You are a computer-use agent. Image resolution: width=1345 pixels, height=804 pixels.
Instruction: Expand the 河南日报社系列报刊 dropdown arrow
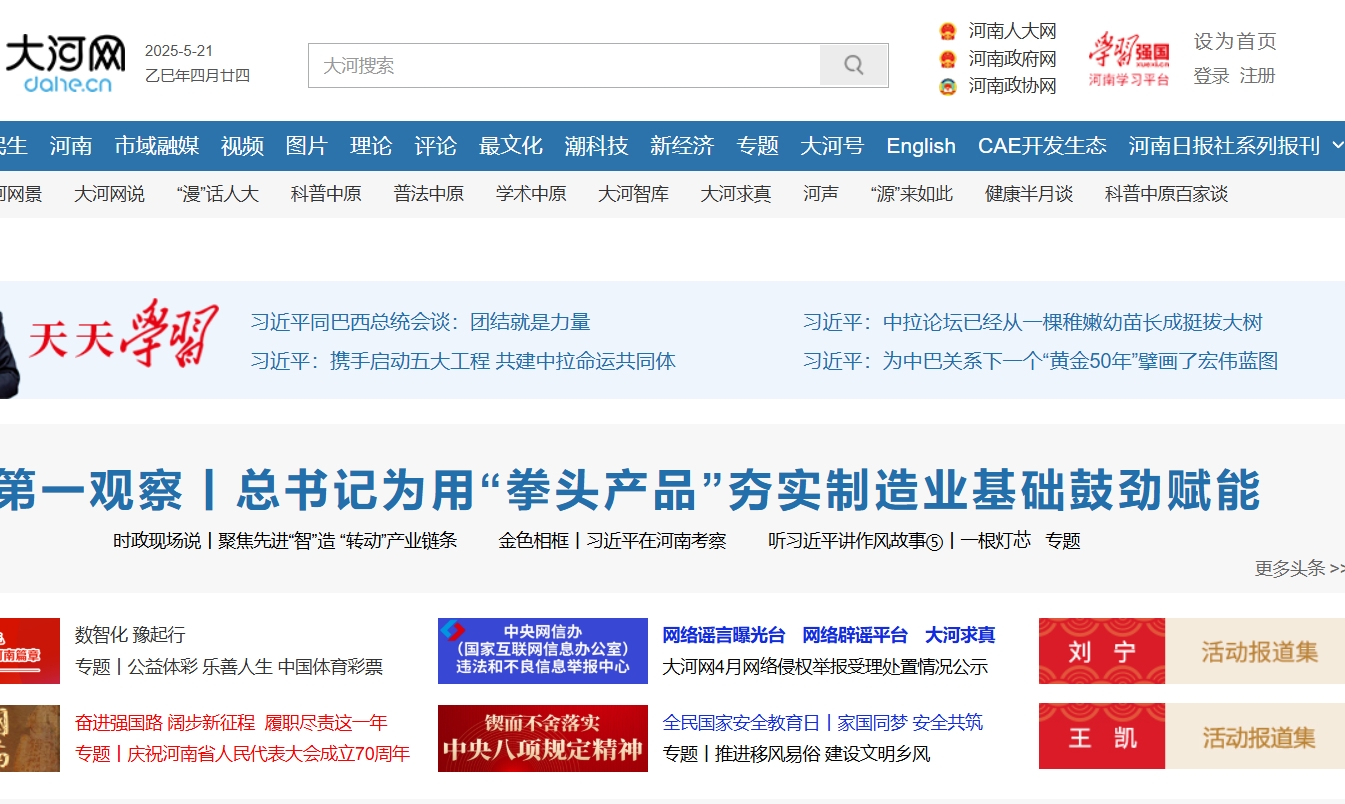1337,146
